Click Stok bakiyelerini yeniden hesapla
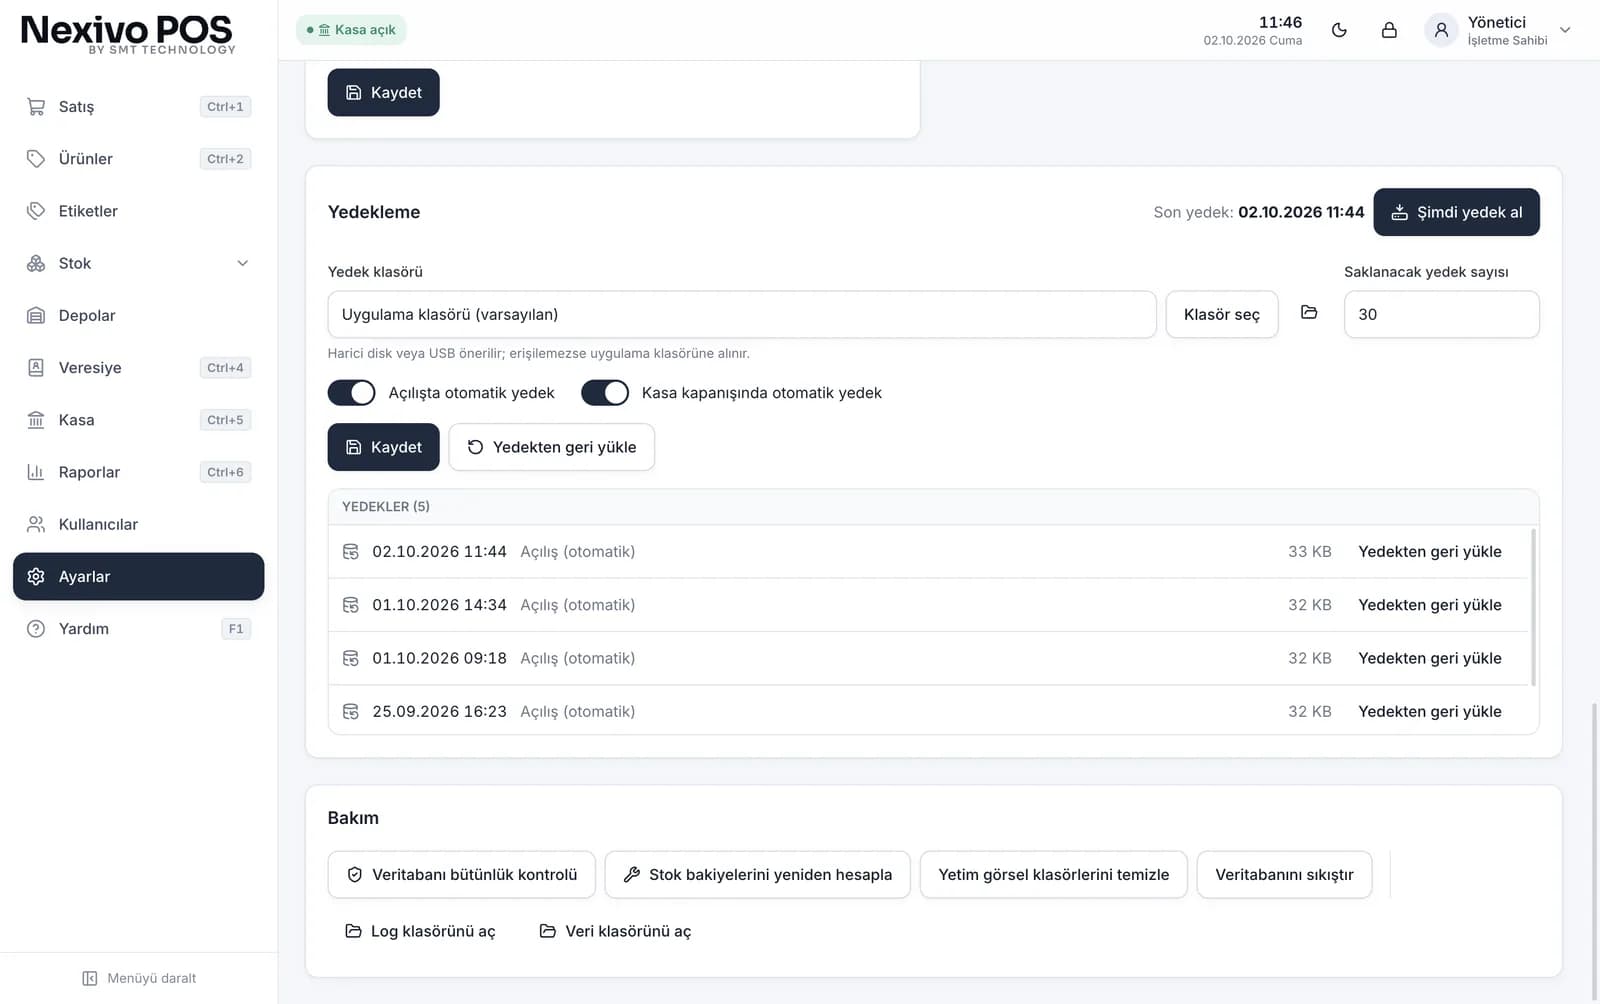 click(x=757, y=875)
